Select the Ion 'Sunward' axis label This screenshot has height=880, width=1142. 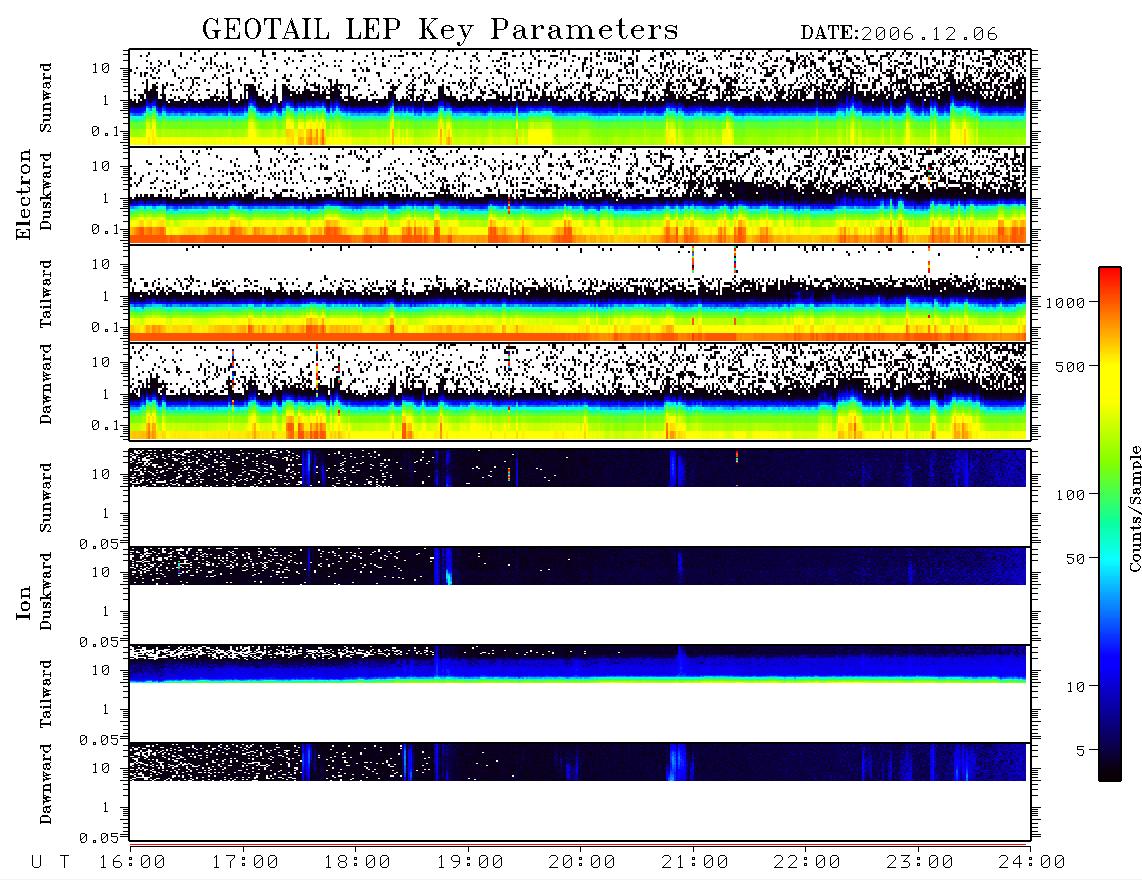pos(46,498)
